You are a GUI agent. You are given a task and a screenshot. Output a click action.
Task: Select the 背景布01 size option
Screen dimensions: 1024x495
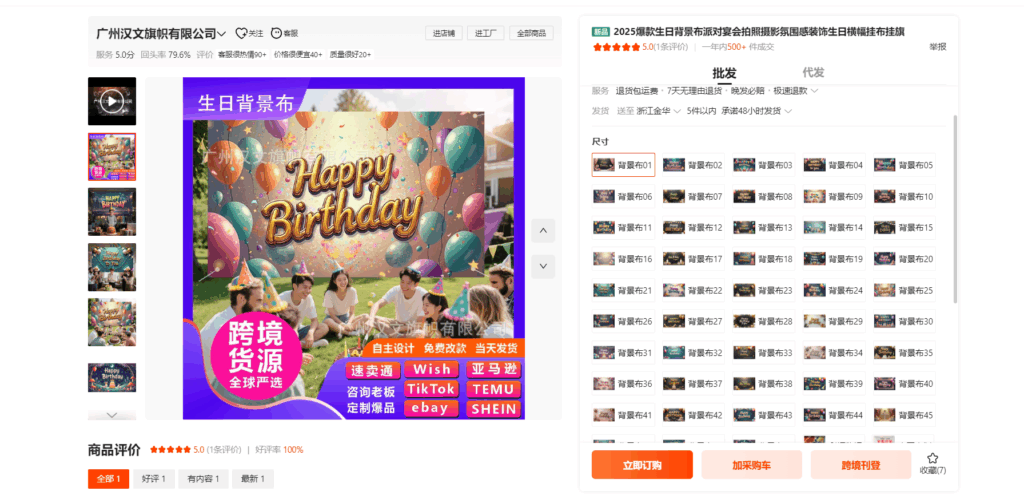(x=623, y=165)
